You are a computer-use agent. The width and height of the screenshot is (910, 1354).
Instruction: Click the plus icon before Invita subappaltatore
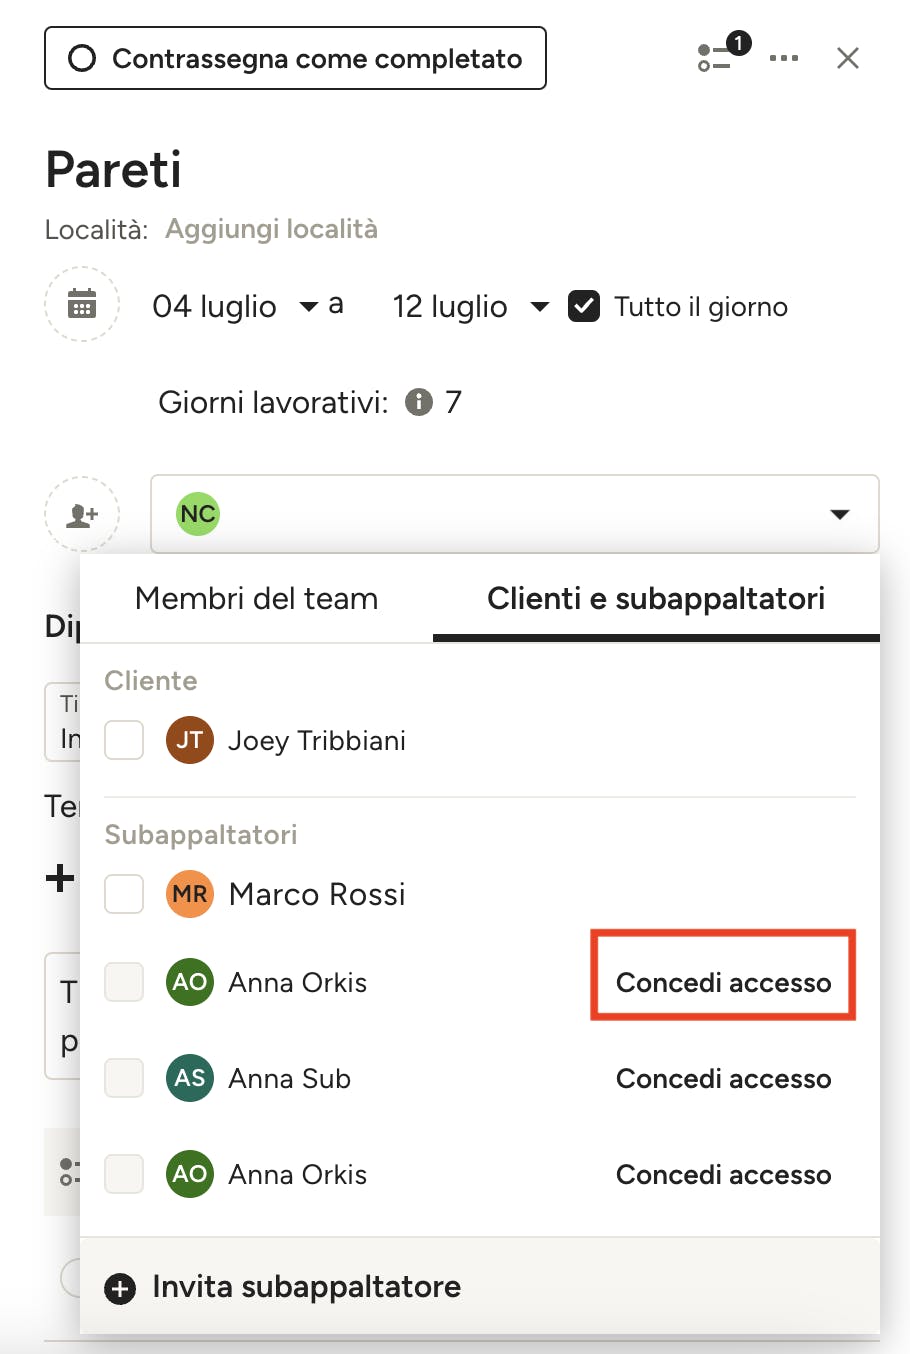coord(120,1289)
